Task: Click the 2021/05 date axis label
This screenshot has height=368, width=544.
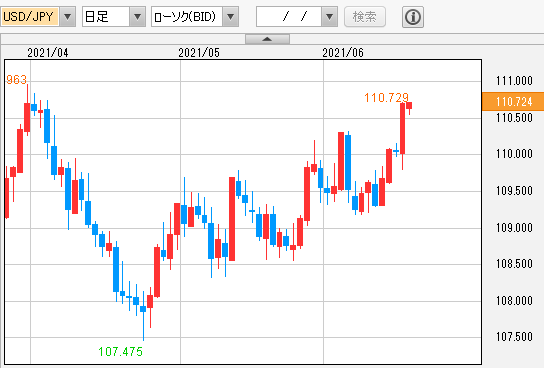Action: click(199, 53)
